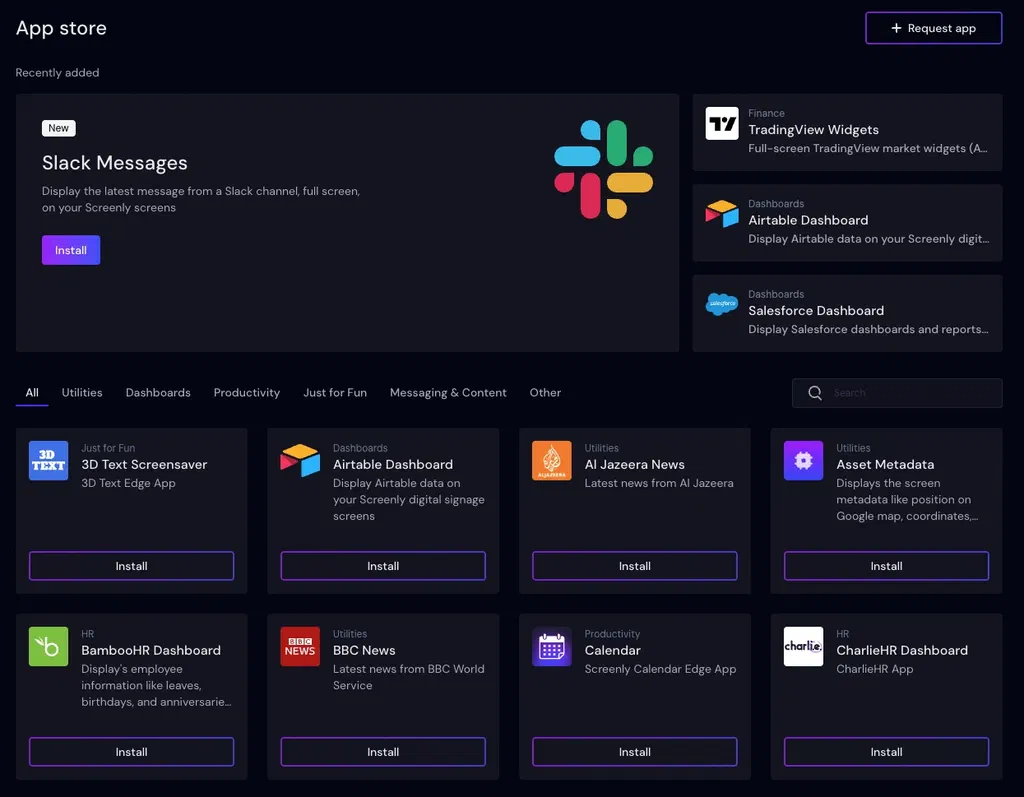
Task: Click the Recently added label
Action: (x=57, y=73)
